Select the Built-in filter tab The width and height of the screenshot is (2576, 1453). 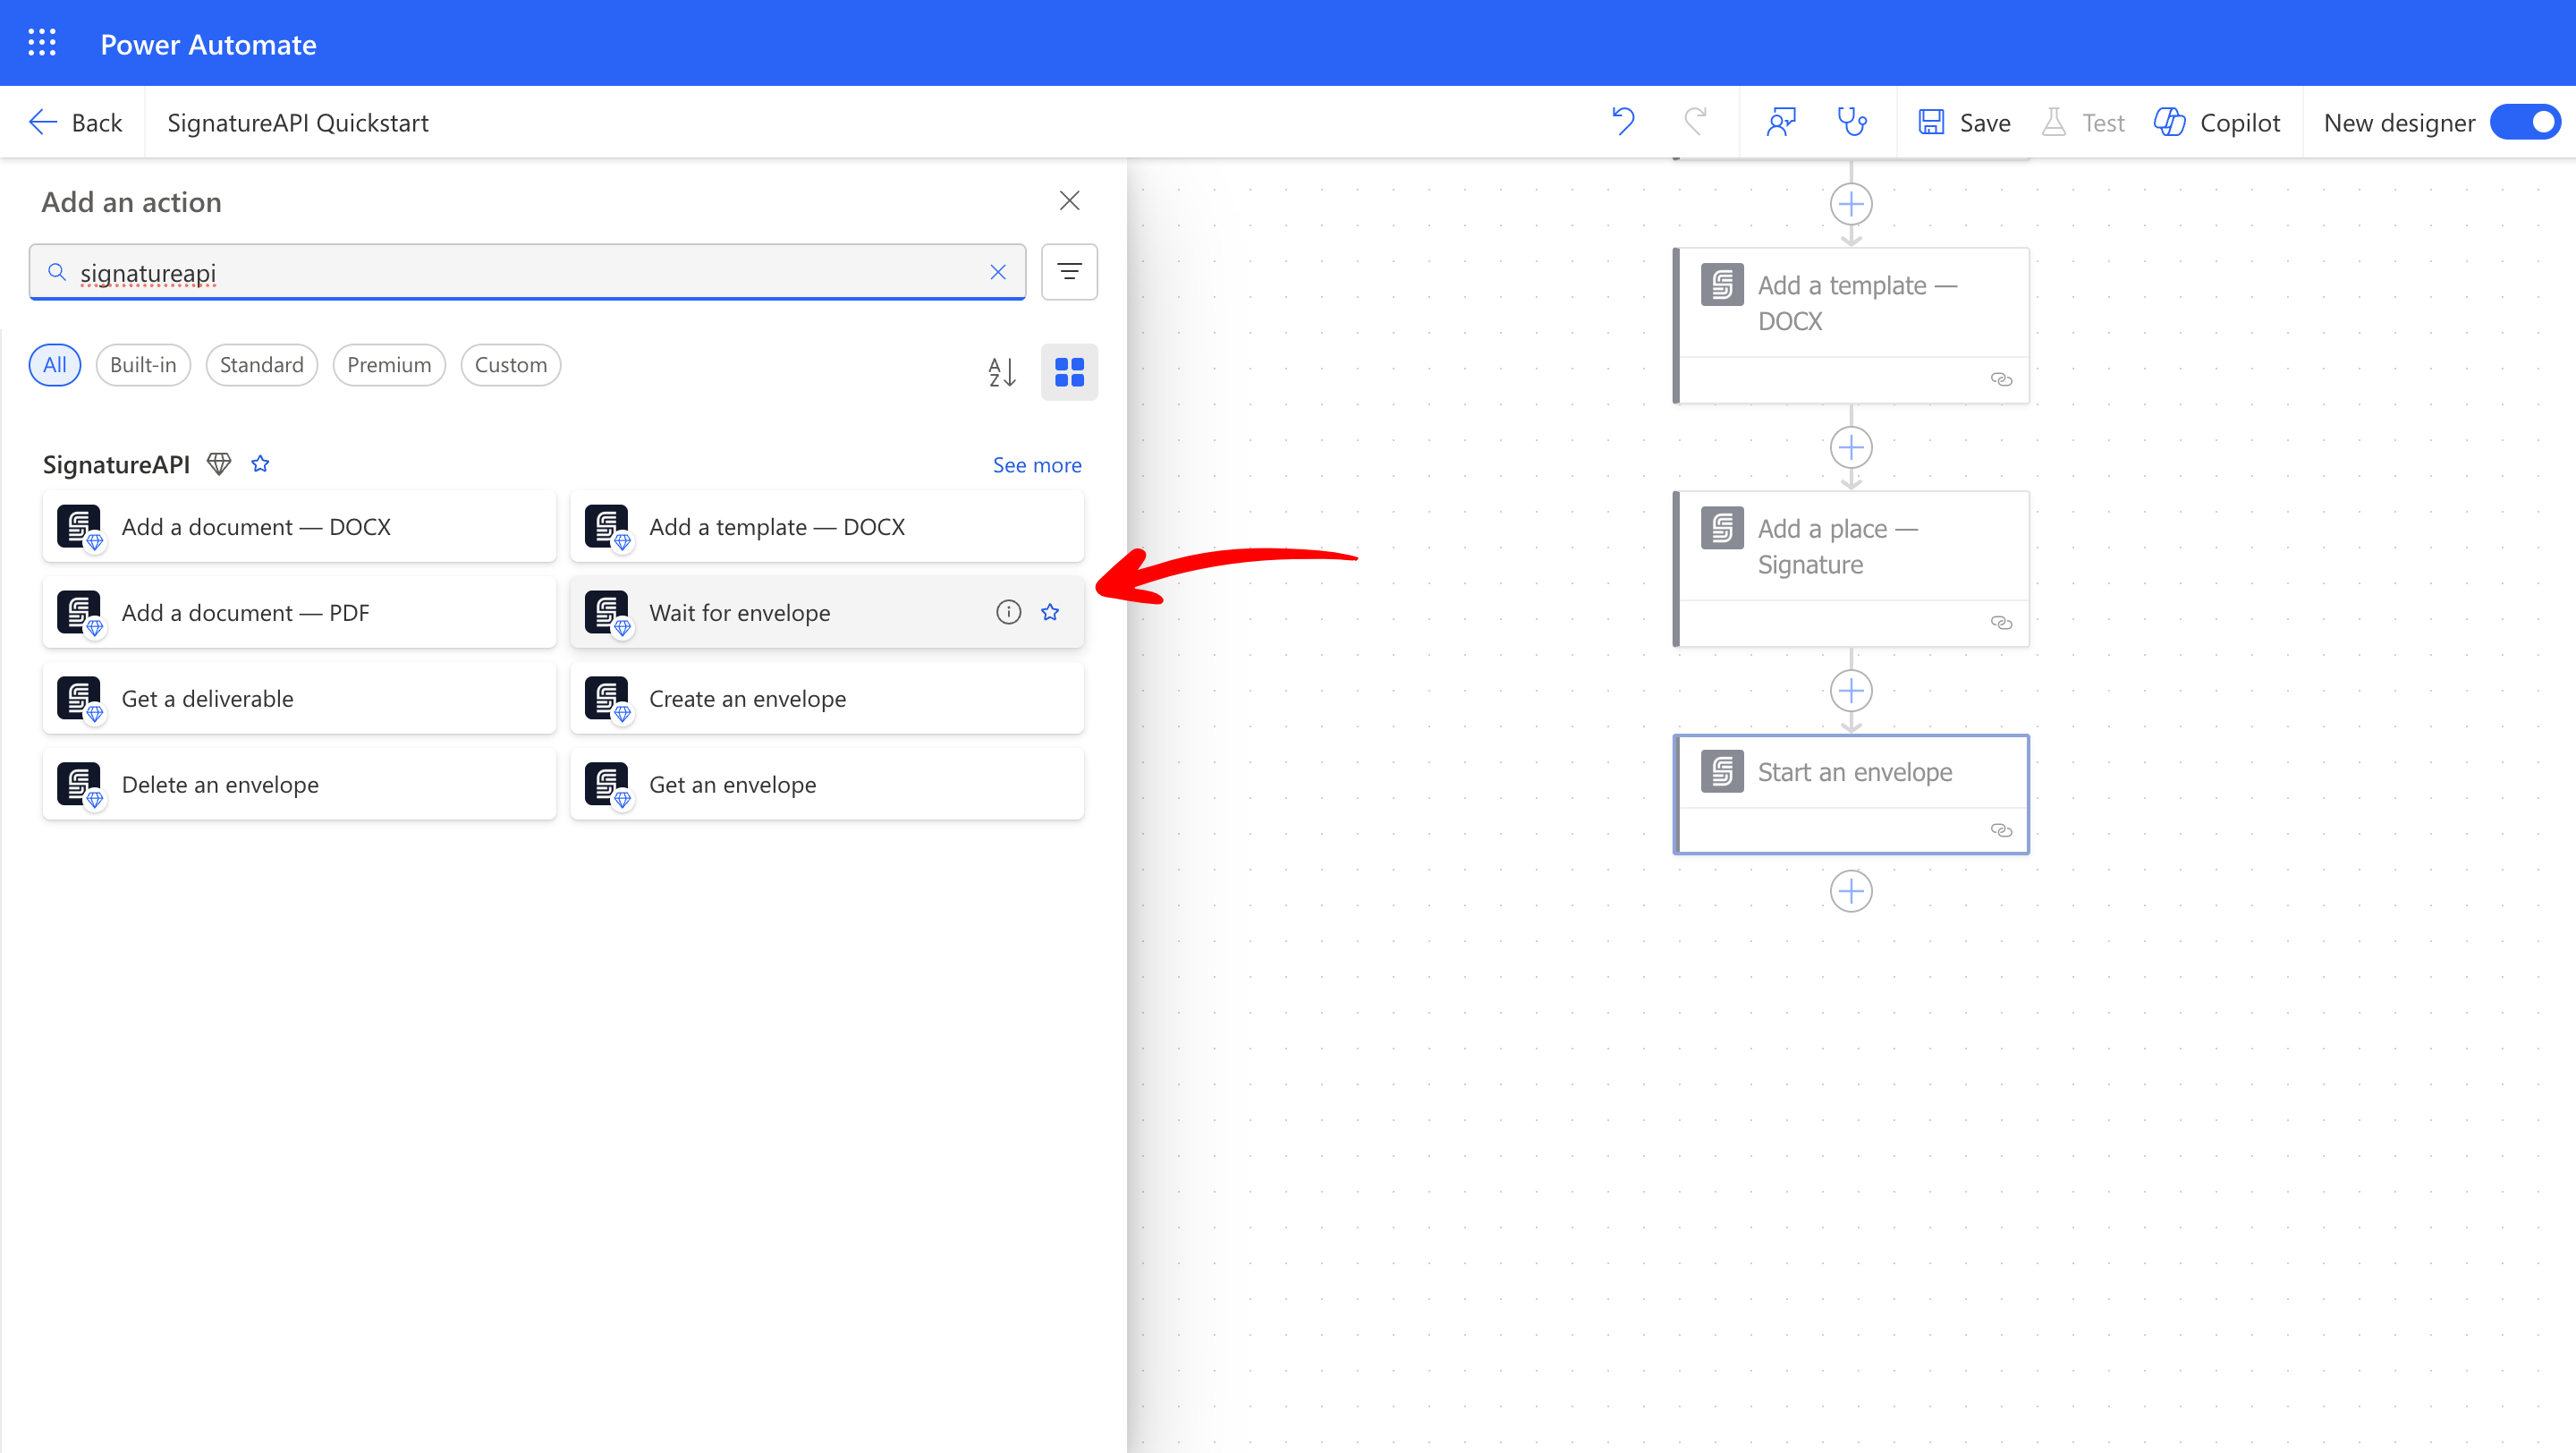point(143,365)
